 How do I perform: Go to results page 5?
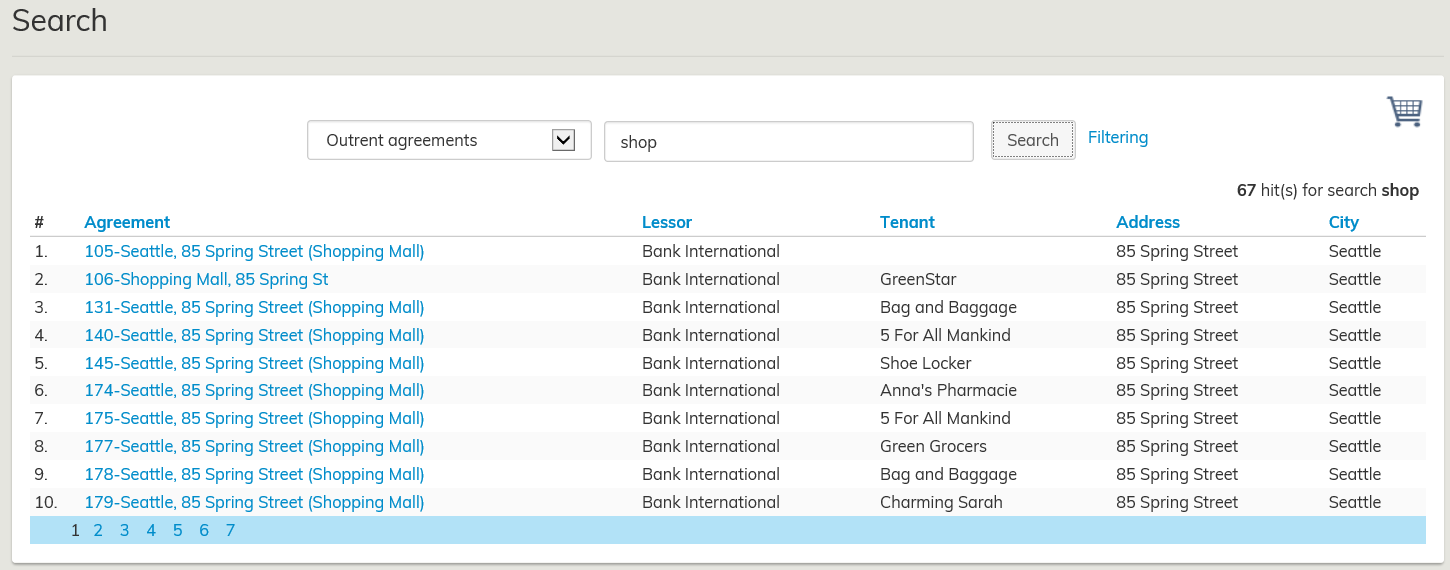point(177,531)
